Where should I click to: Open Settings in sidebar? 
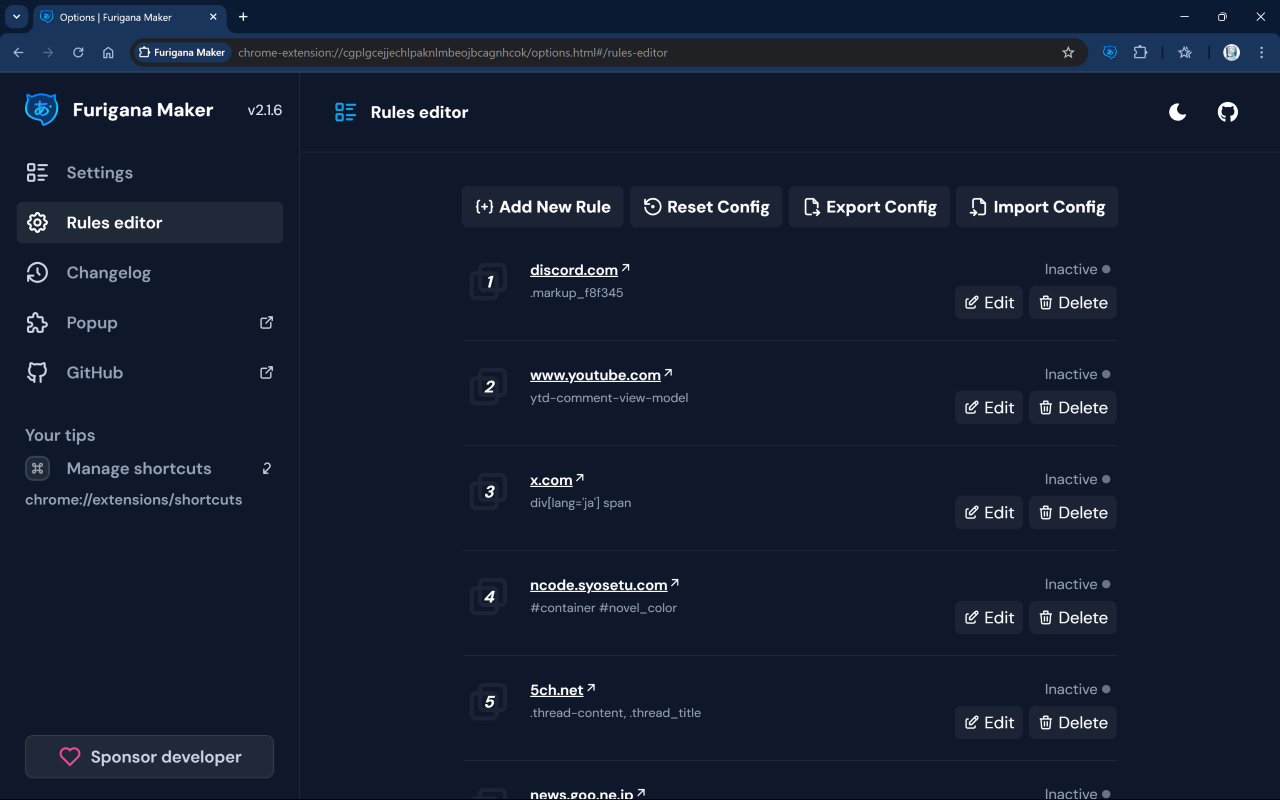[x=150, y=173]
